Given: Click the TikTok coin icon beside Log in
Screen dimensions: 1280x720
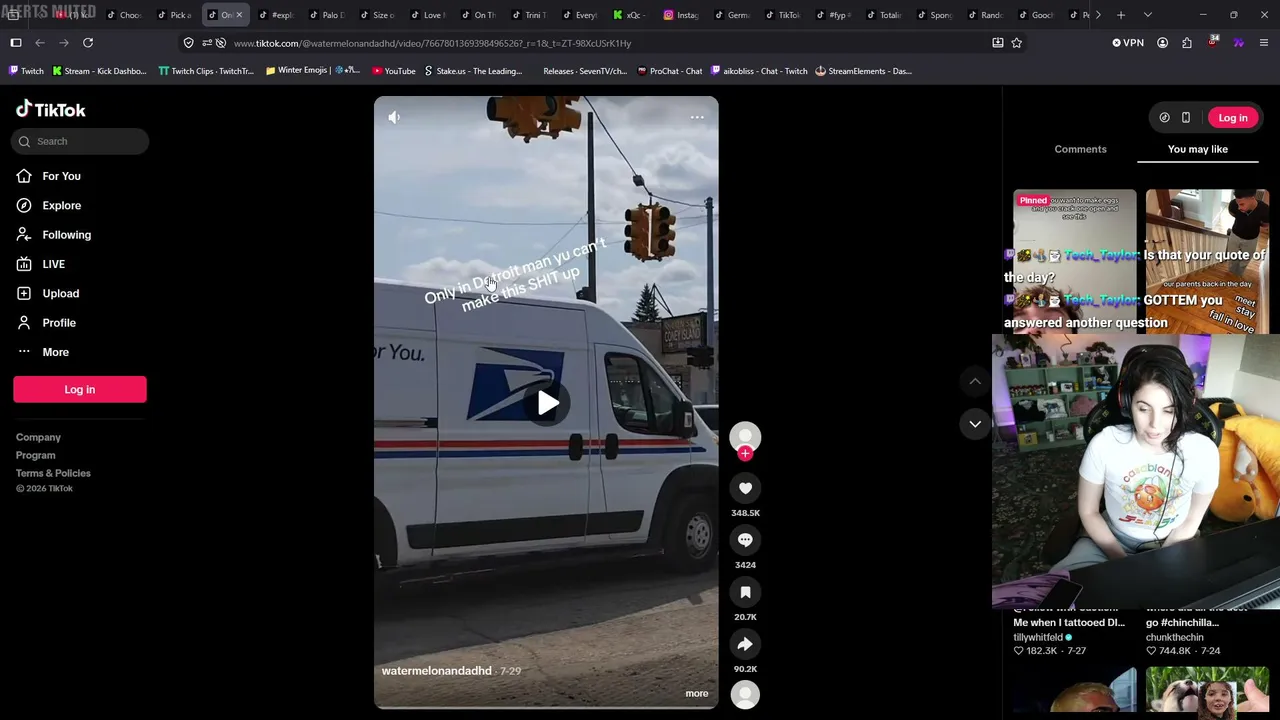Looking at the screenshot, I should (x=1164, y=118).
